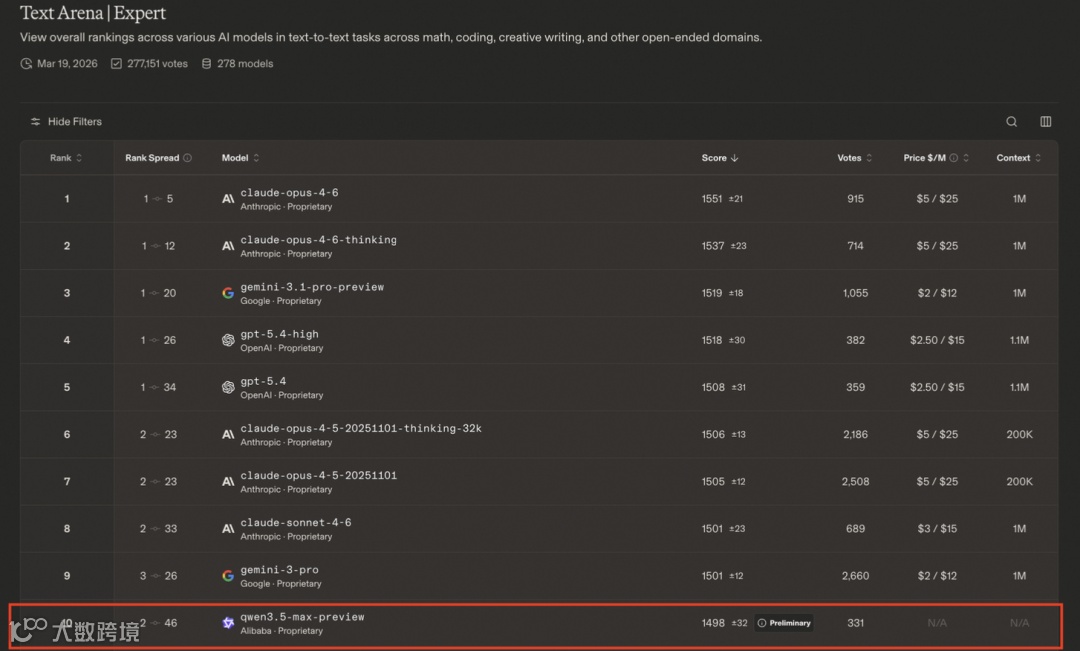
Task: Click the Anthropic logo beside claude-sonnet-4-6
Action: [x=228, y=528]
